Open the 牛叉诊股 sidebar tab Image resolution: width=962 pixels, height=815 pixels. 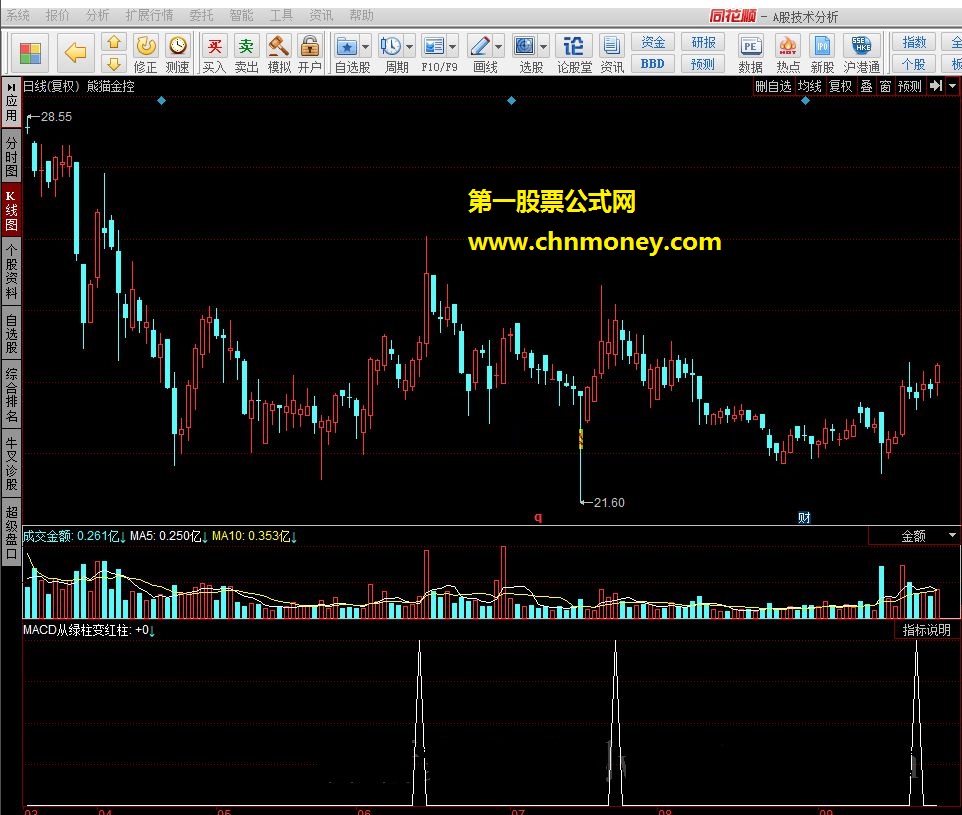coord(11,464)
